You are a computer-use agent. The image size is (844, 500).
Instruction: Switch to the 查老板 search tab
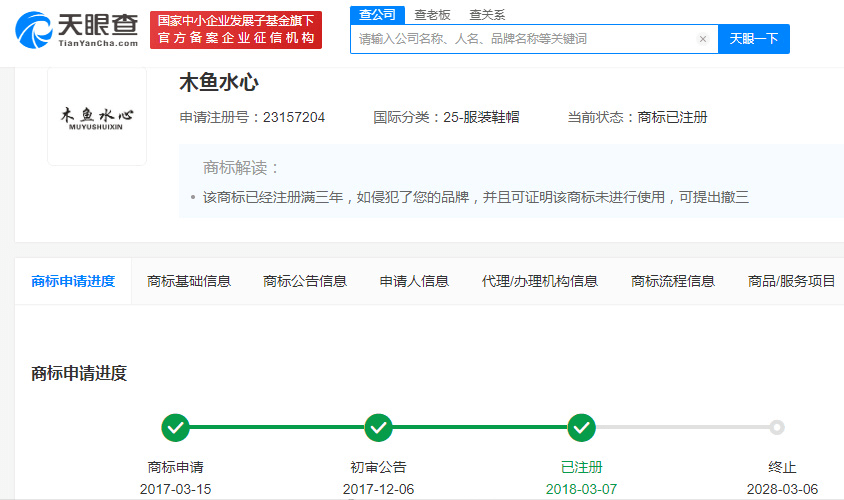coord(432,15)
